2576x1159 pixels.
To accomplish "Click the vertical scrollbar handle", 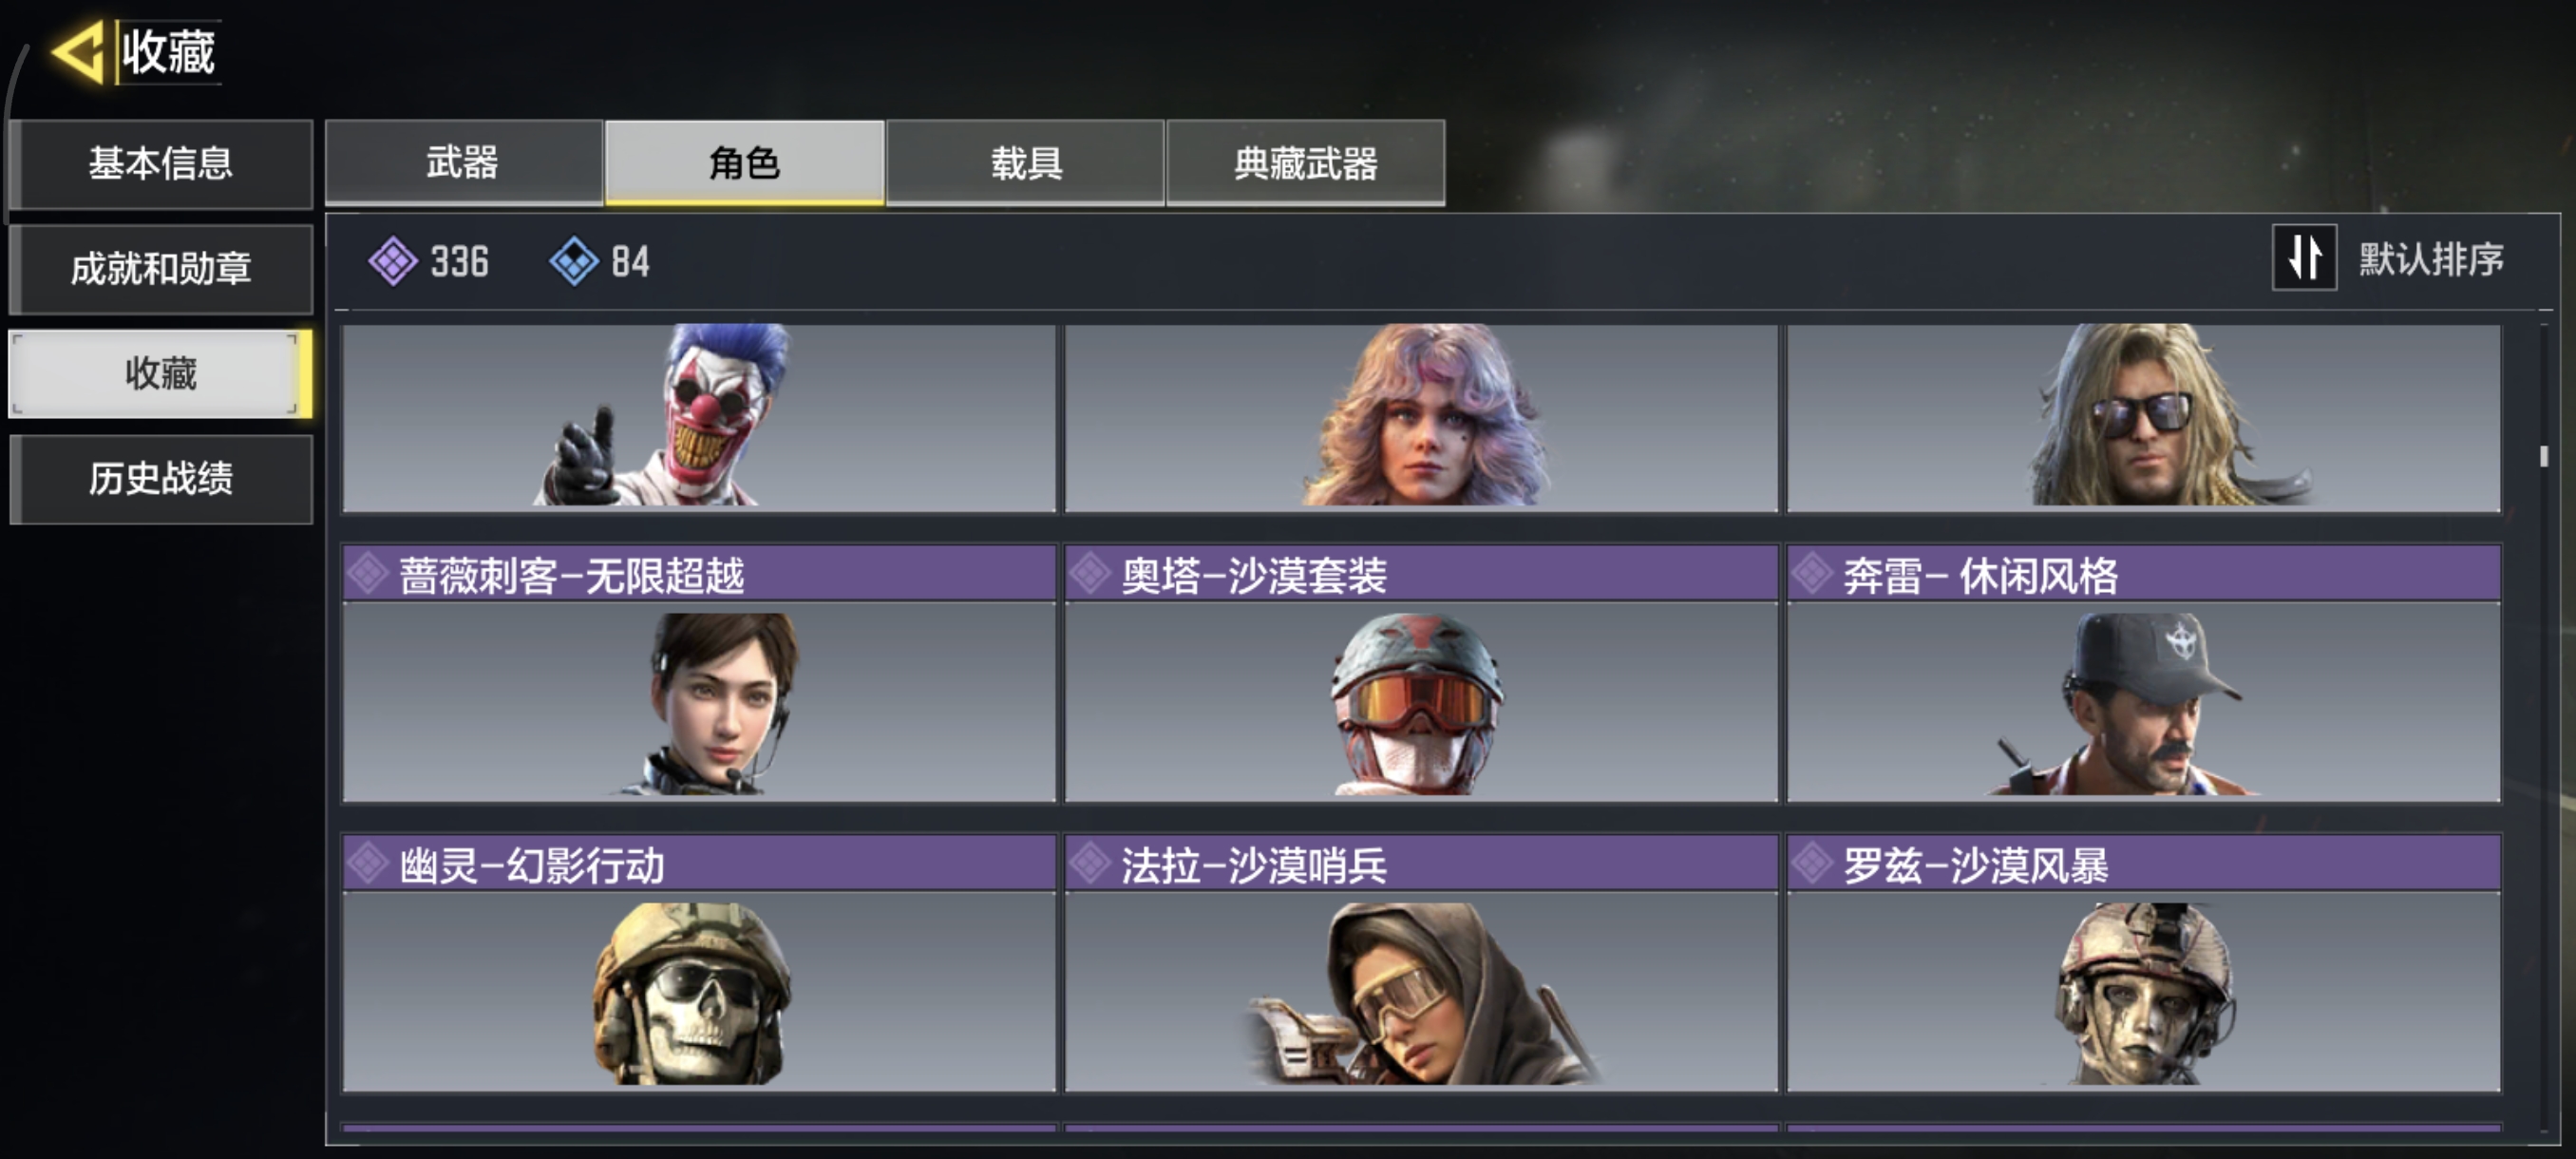I will (x=2544, y=455).
